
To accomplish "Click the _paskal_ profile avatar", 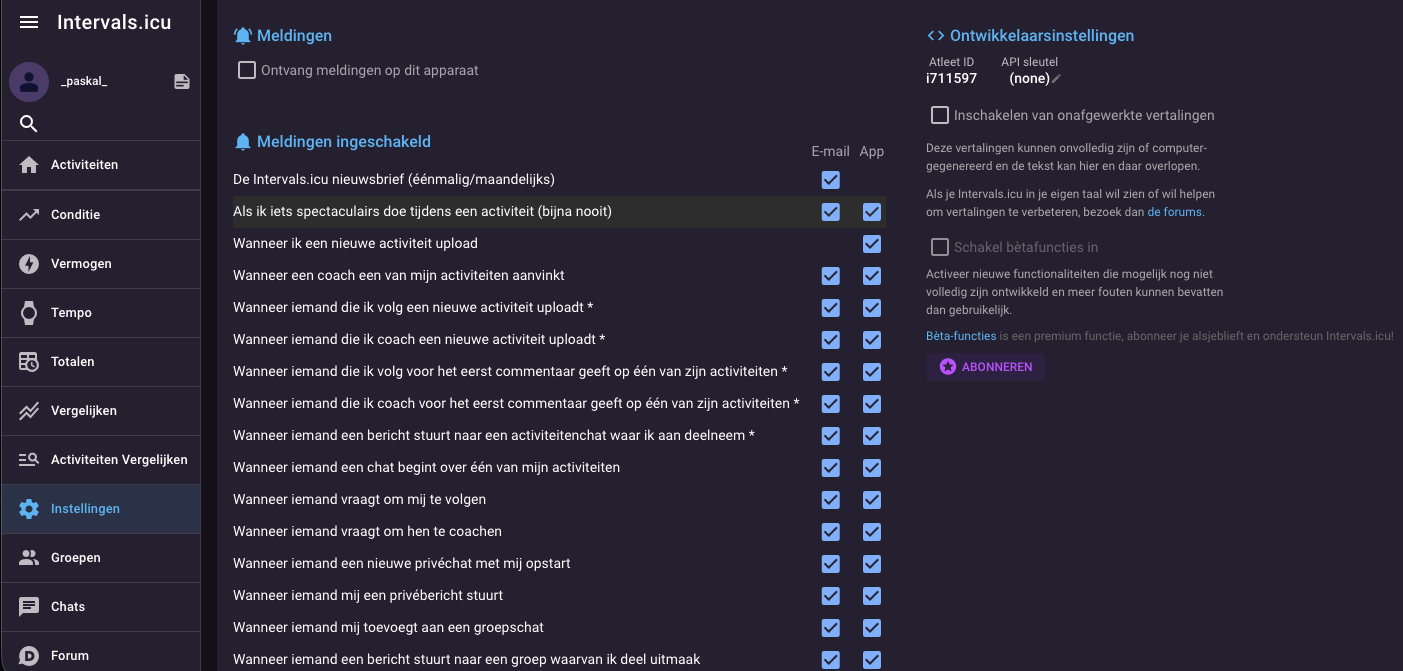I will click(x=29, y=82).
